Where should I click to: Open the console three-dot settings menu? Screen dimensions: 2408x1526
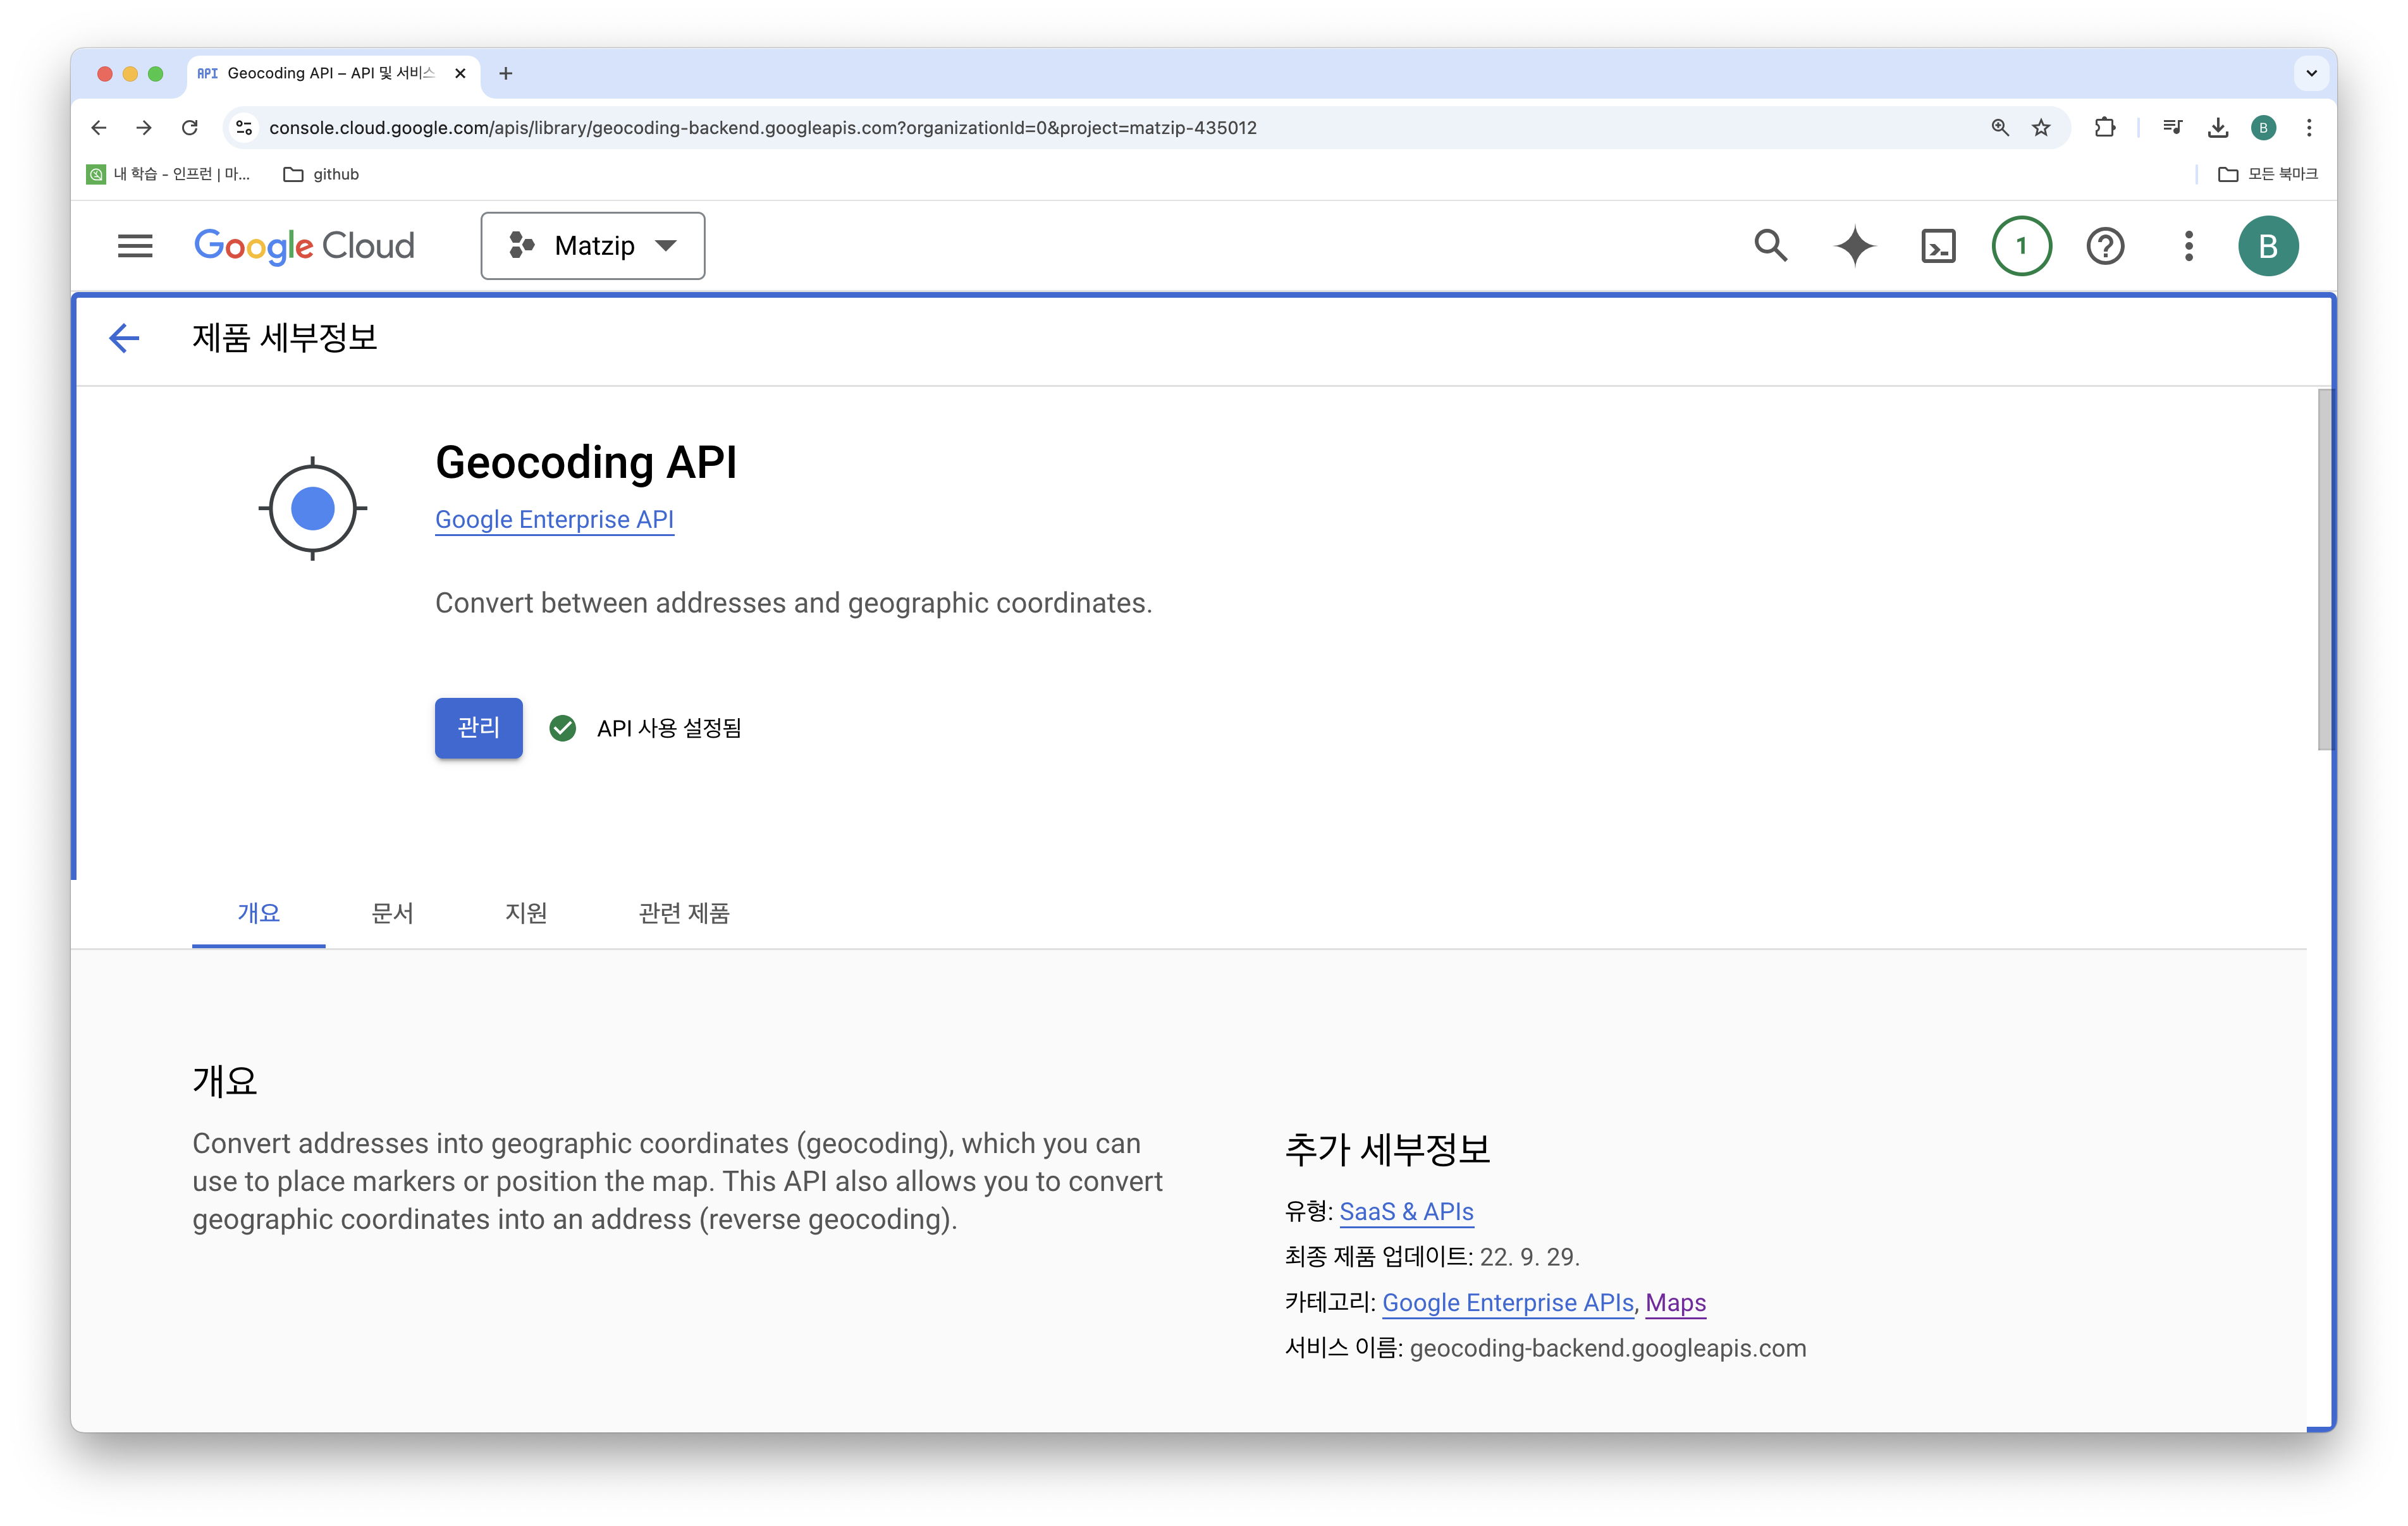click(x=2188, y=246)
